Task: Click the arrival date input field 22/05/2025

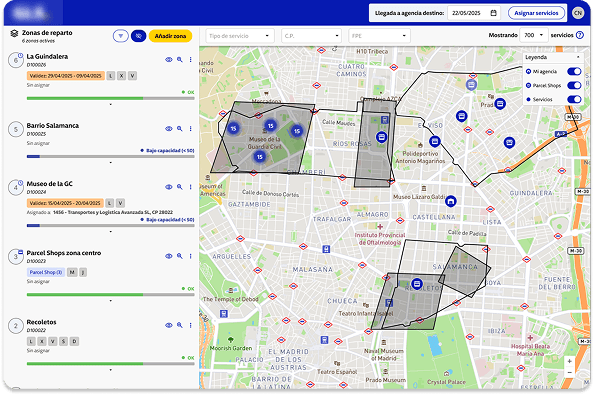Action: [474, 13]
